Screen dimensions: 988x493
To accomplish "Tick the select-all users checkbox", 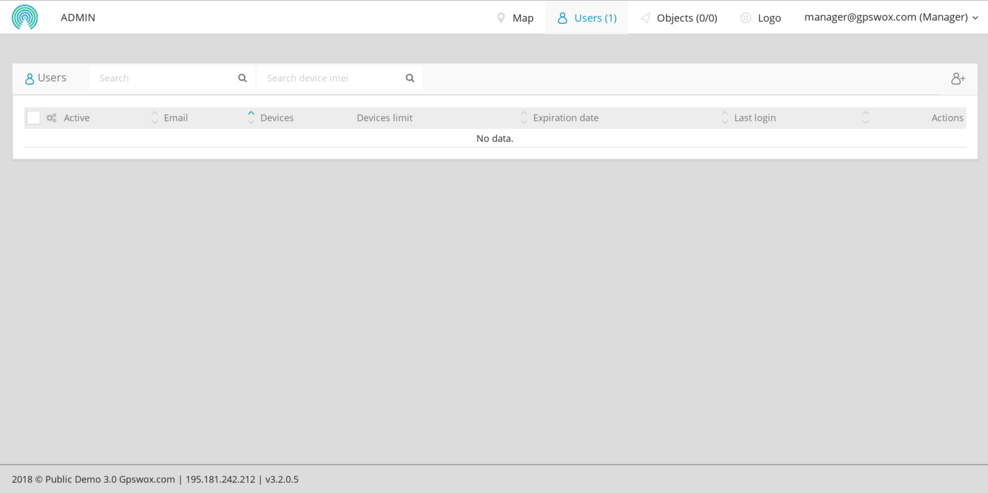I will coord(33,117).
